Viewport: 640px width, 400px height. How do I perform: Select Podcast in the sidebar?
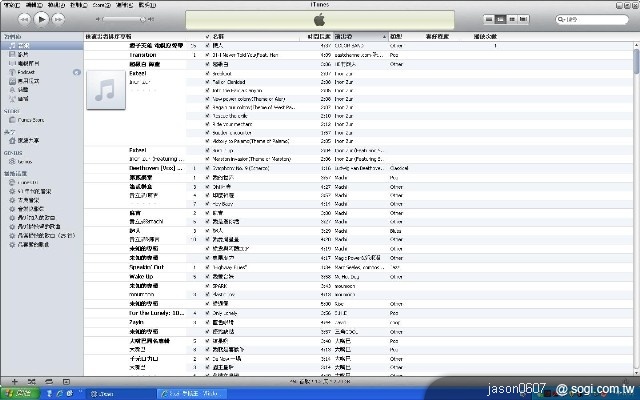27,72
